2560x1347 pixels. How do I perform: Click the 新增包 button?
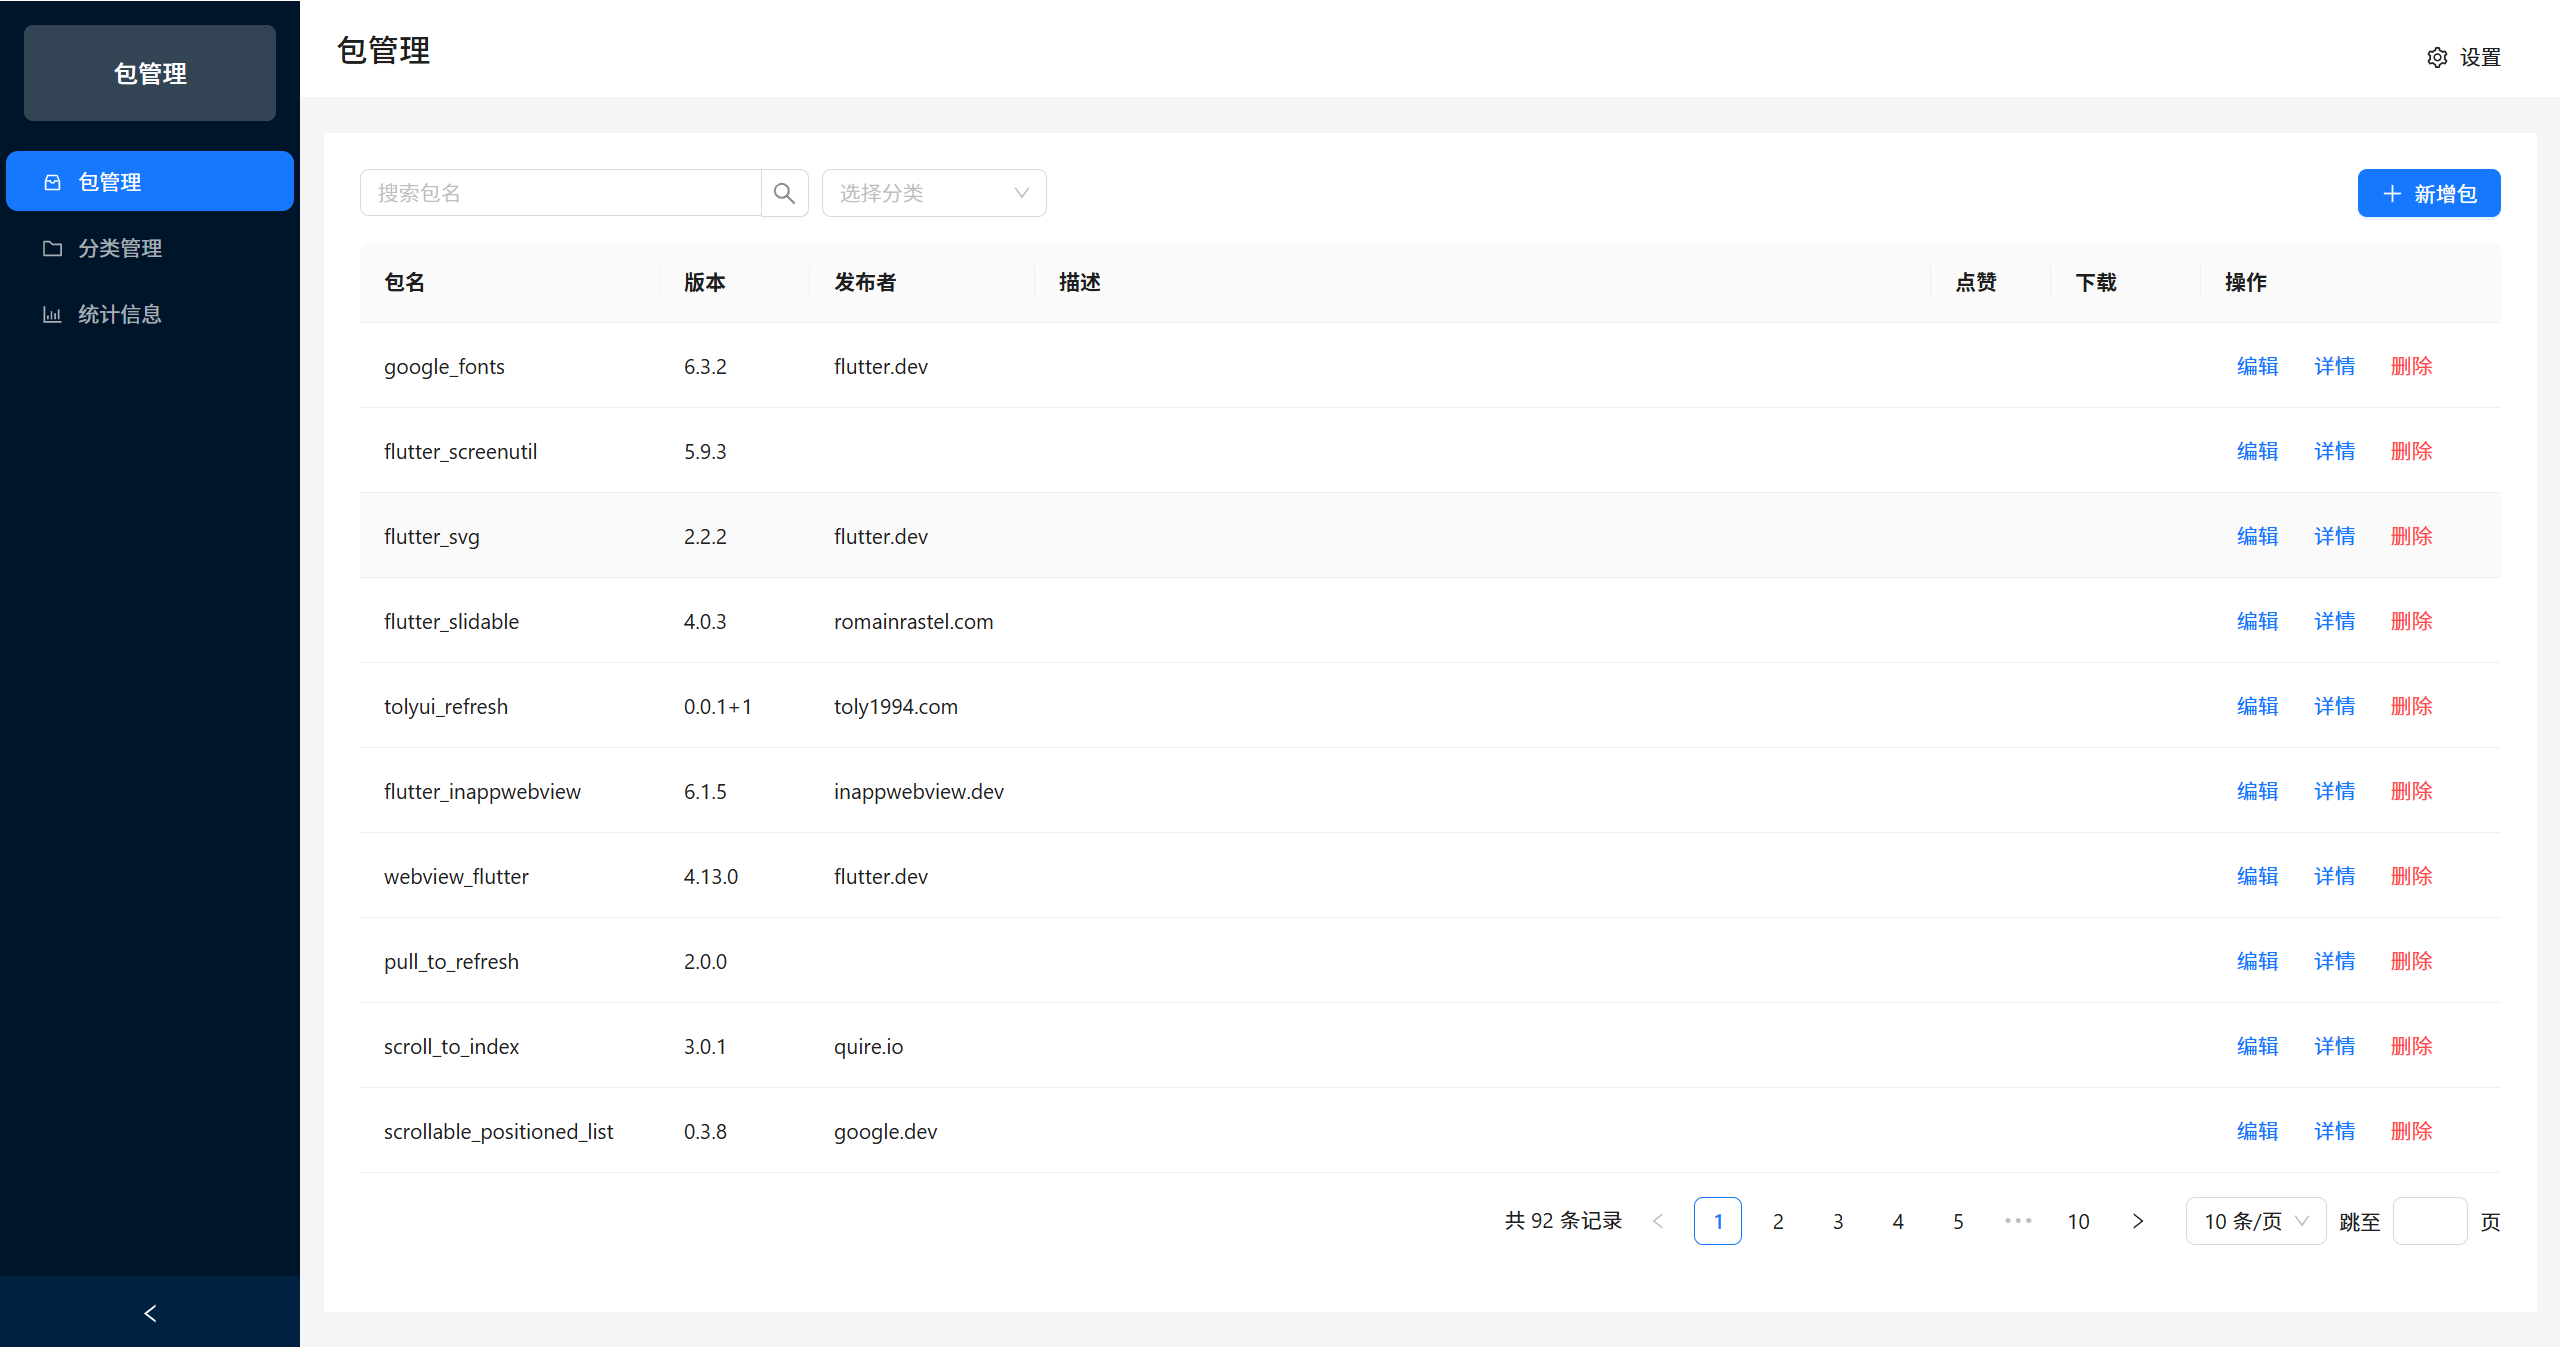2428,193
